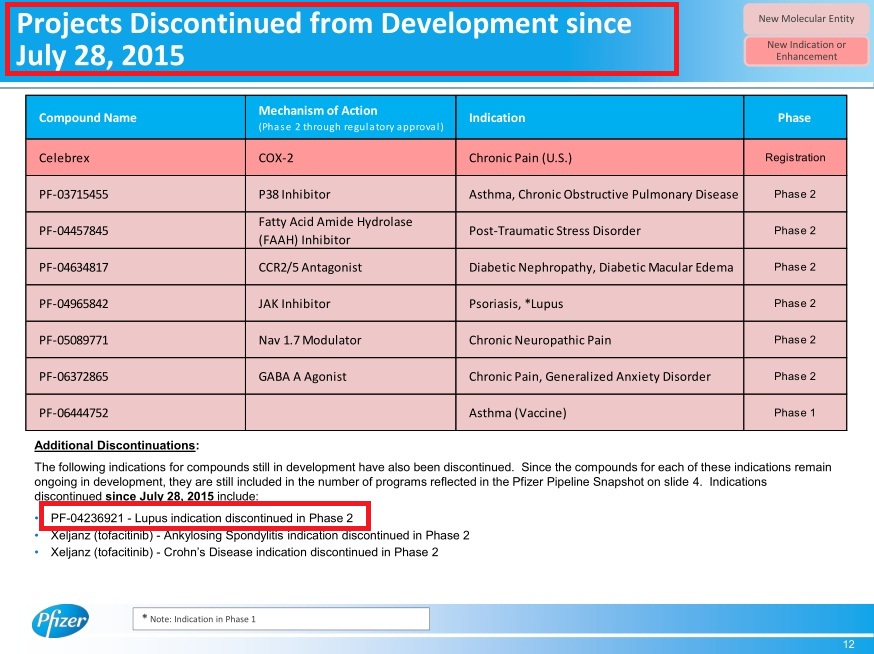Click the 'Compound Name' column header

click(135, 118)
